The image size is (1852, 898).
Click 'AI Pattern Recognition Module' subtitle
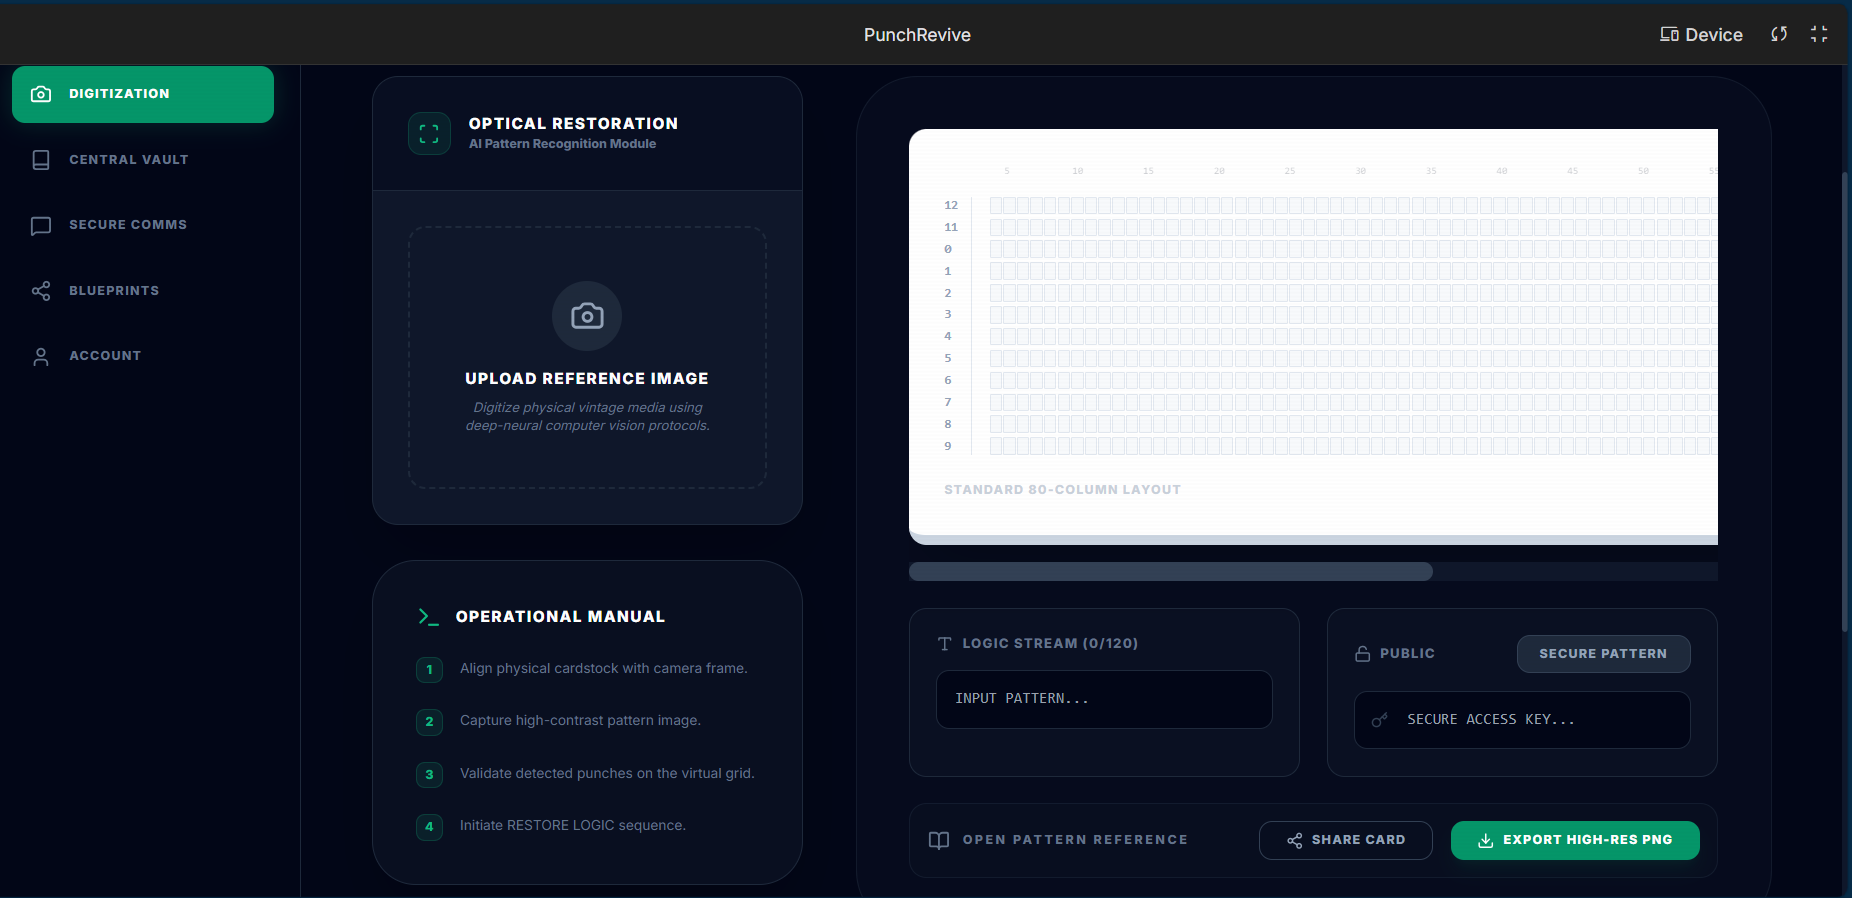click(x=562, y=144)
